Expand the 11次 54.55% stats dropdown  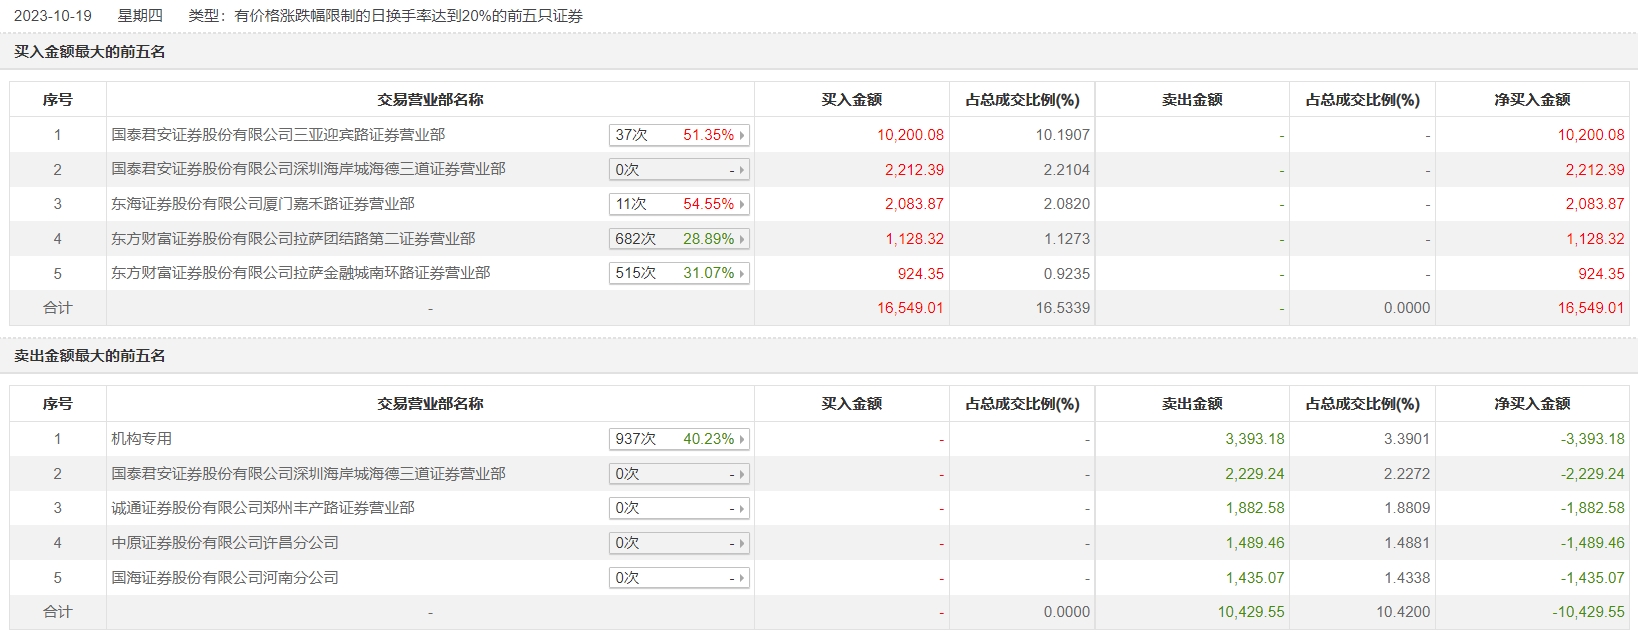tap(678, 204)
